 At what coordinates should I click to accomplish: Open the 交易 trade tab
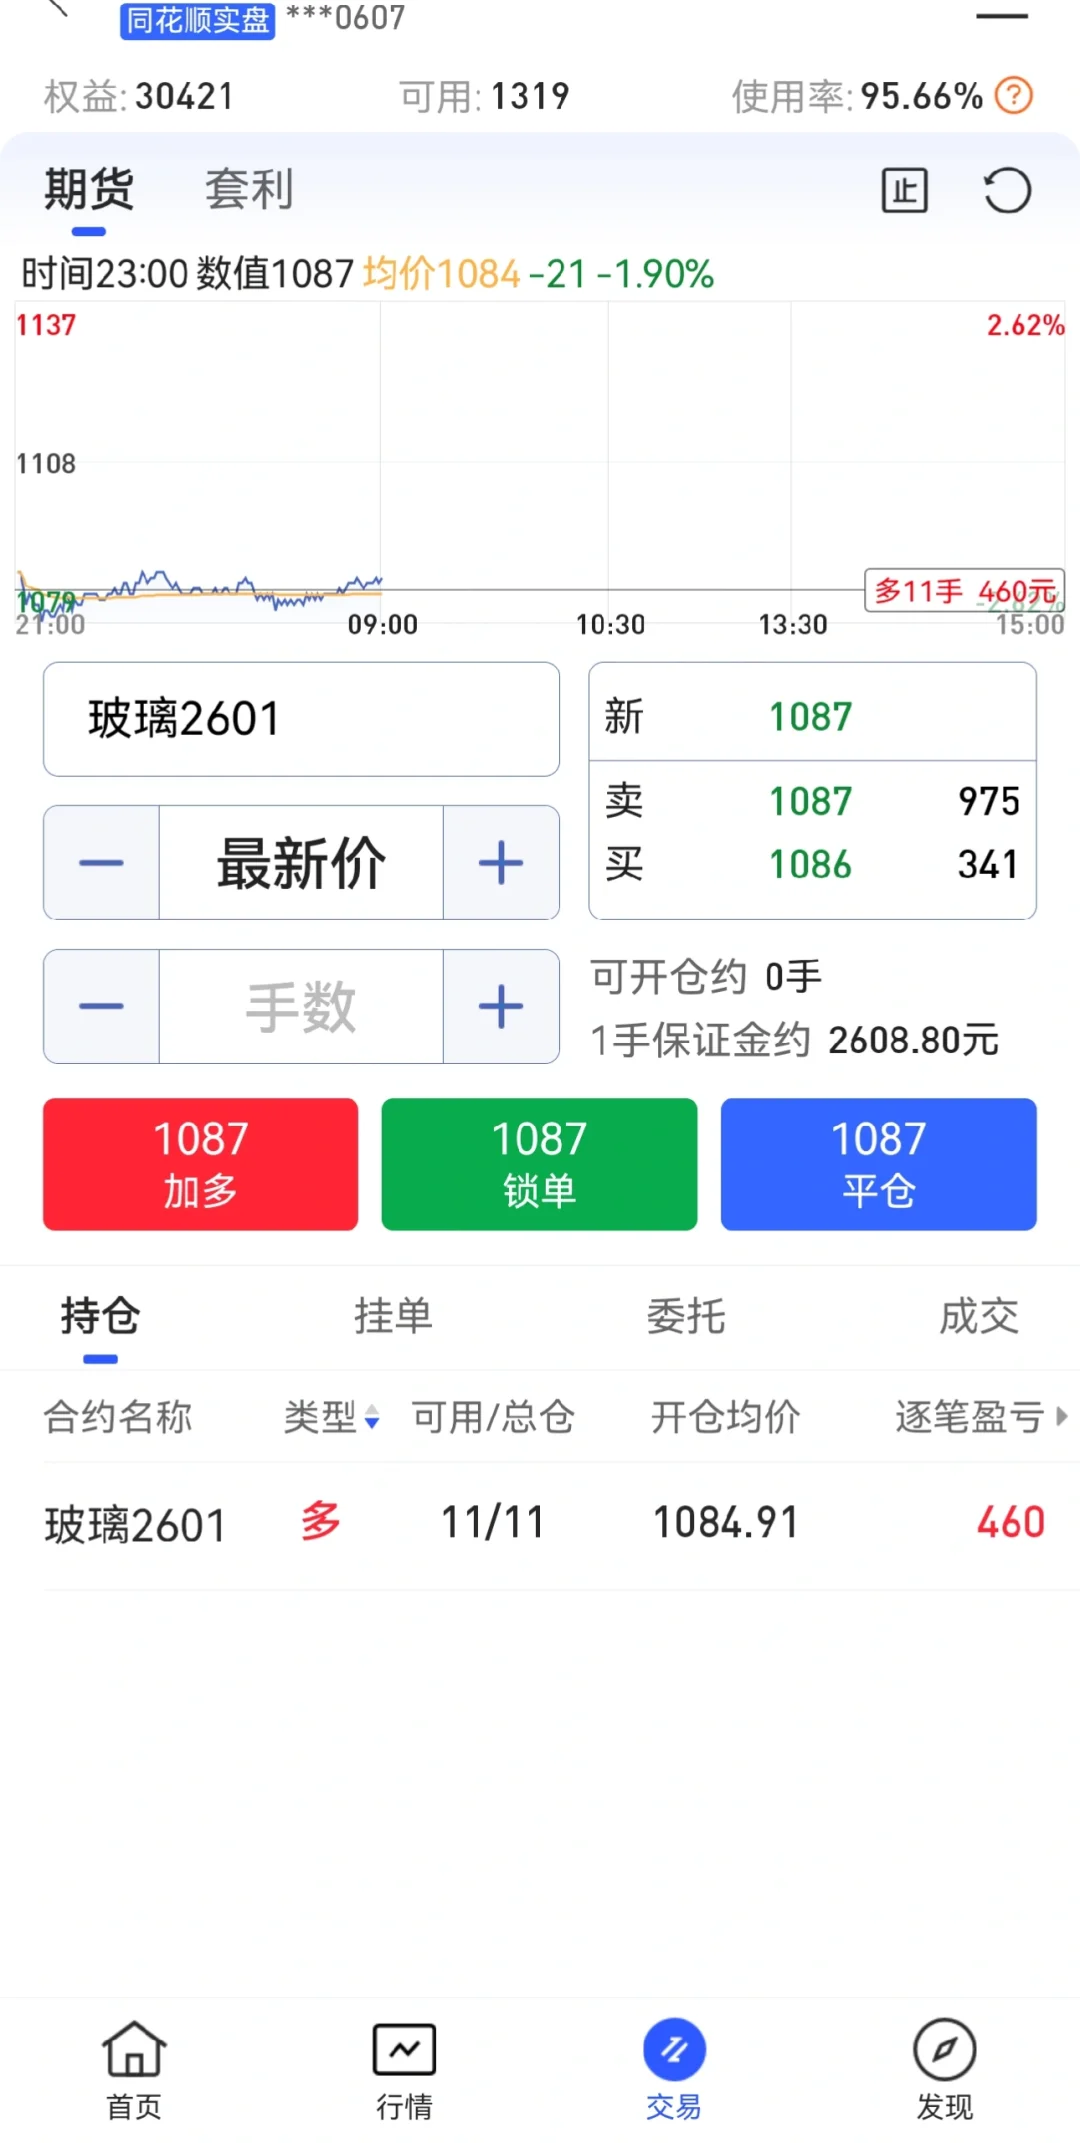(x=674, y=2069)
